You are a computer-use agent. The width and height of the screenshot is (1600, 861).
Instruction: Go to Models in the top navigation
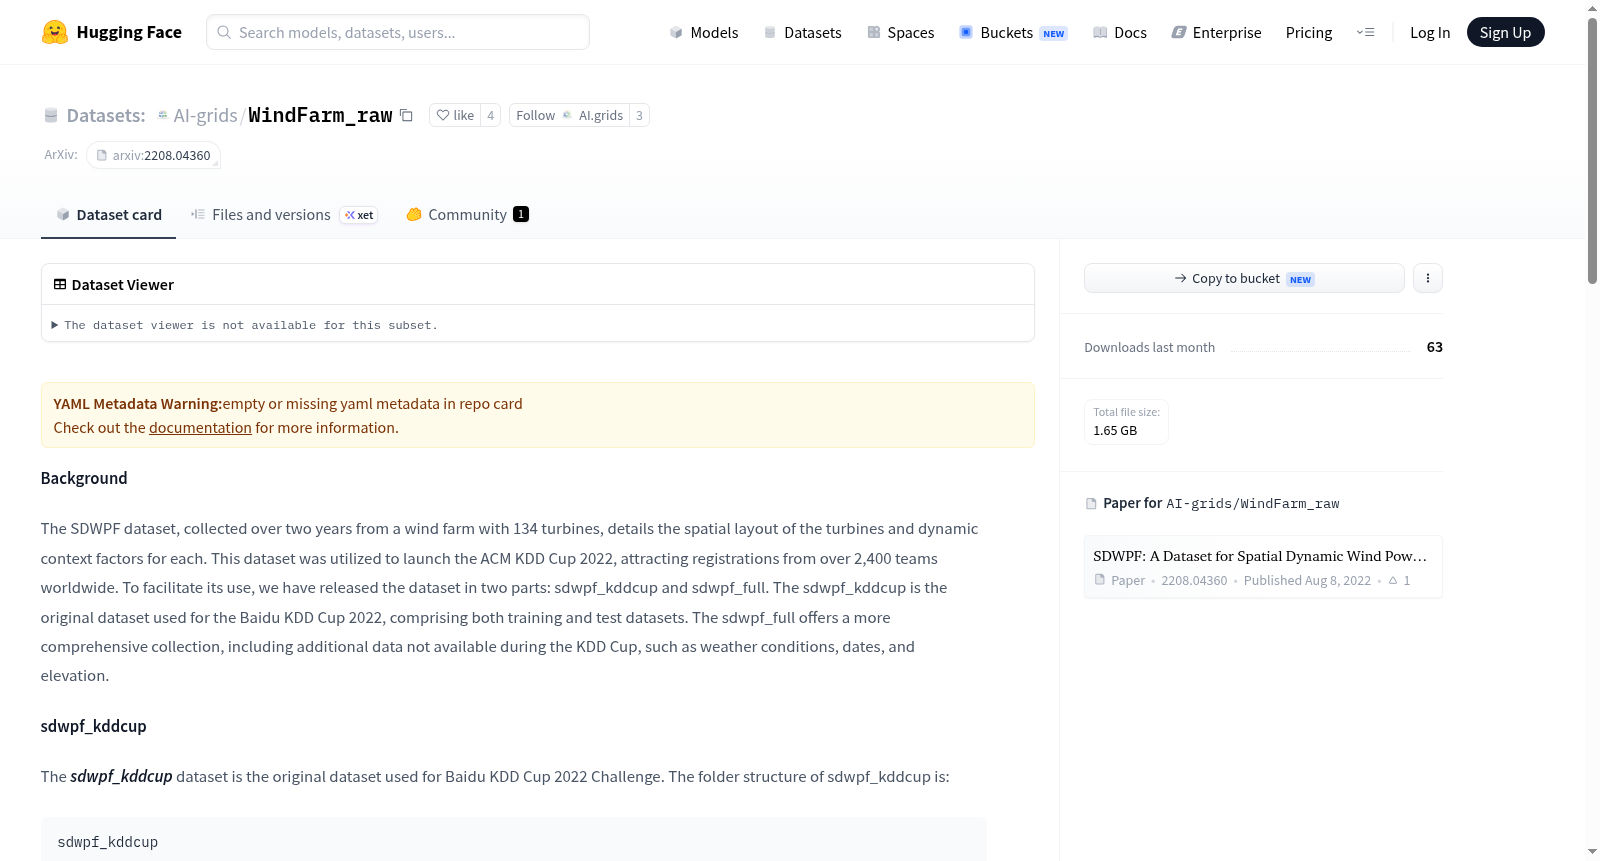point(704,32)
